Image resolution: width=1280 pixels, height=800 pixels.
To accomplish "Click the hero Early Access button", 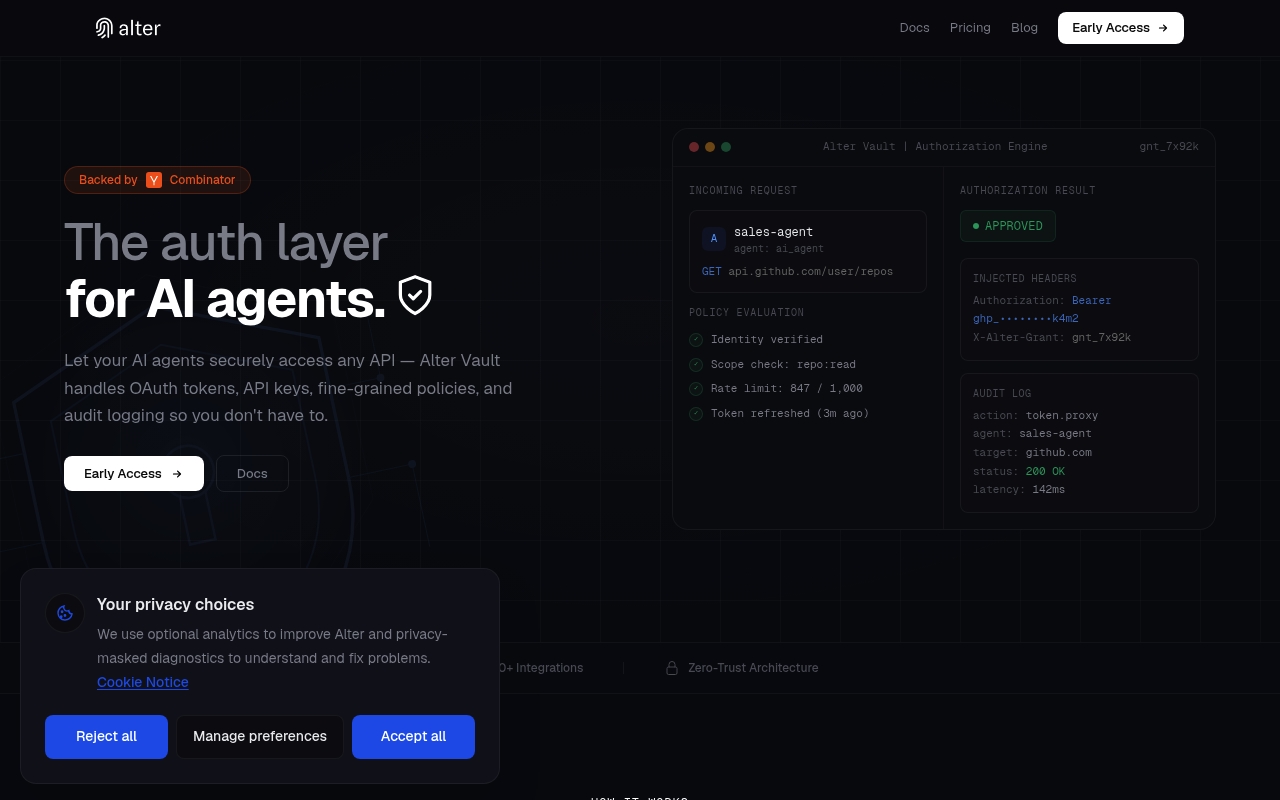I will click(134, 474).
